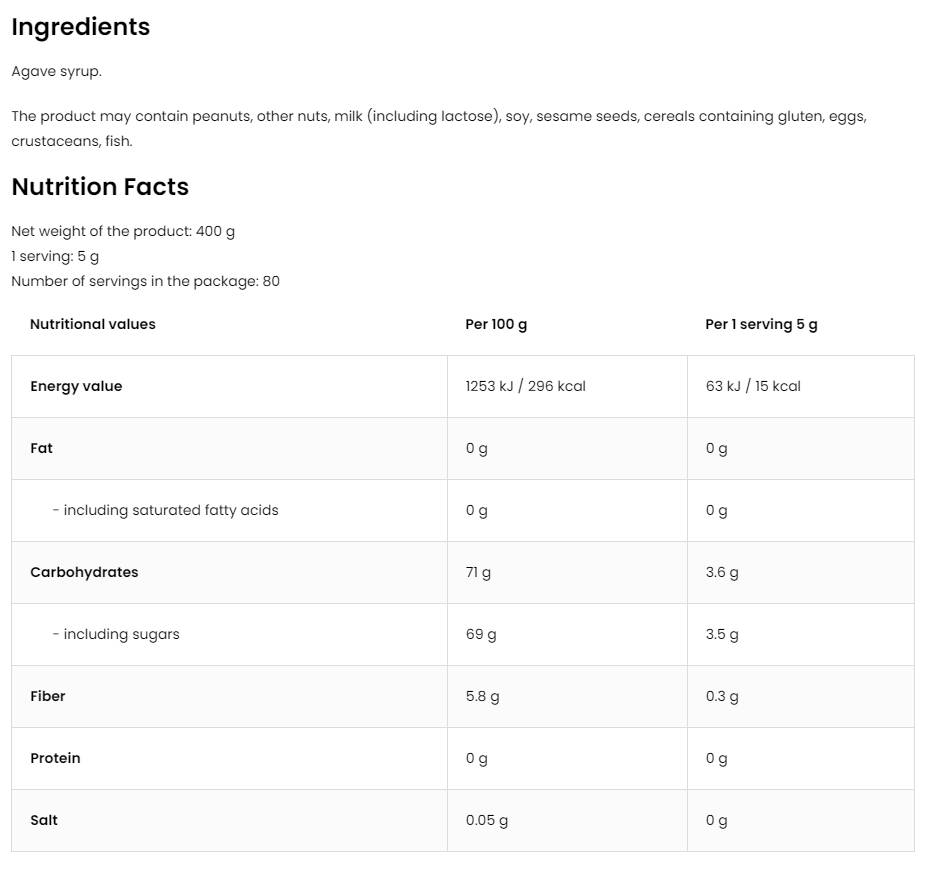Screen dimensions: 934x874
Task: Select the 71 g carbohydrates value
Action: pos(478,572)
